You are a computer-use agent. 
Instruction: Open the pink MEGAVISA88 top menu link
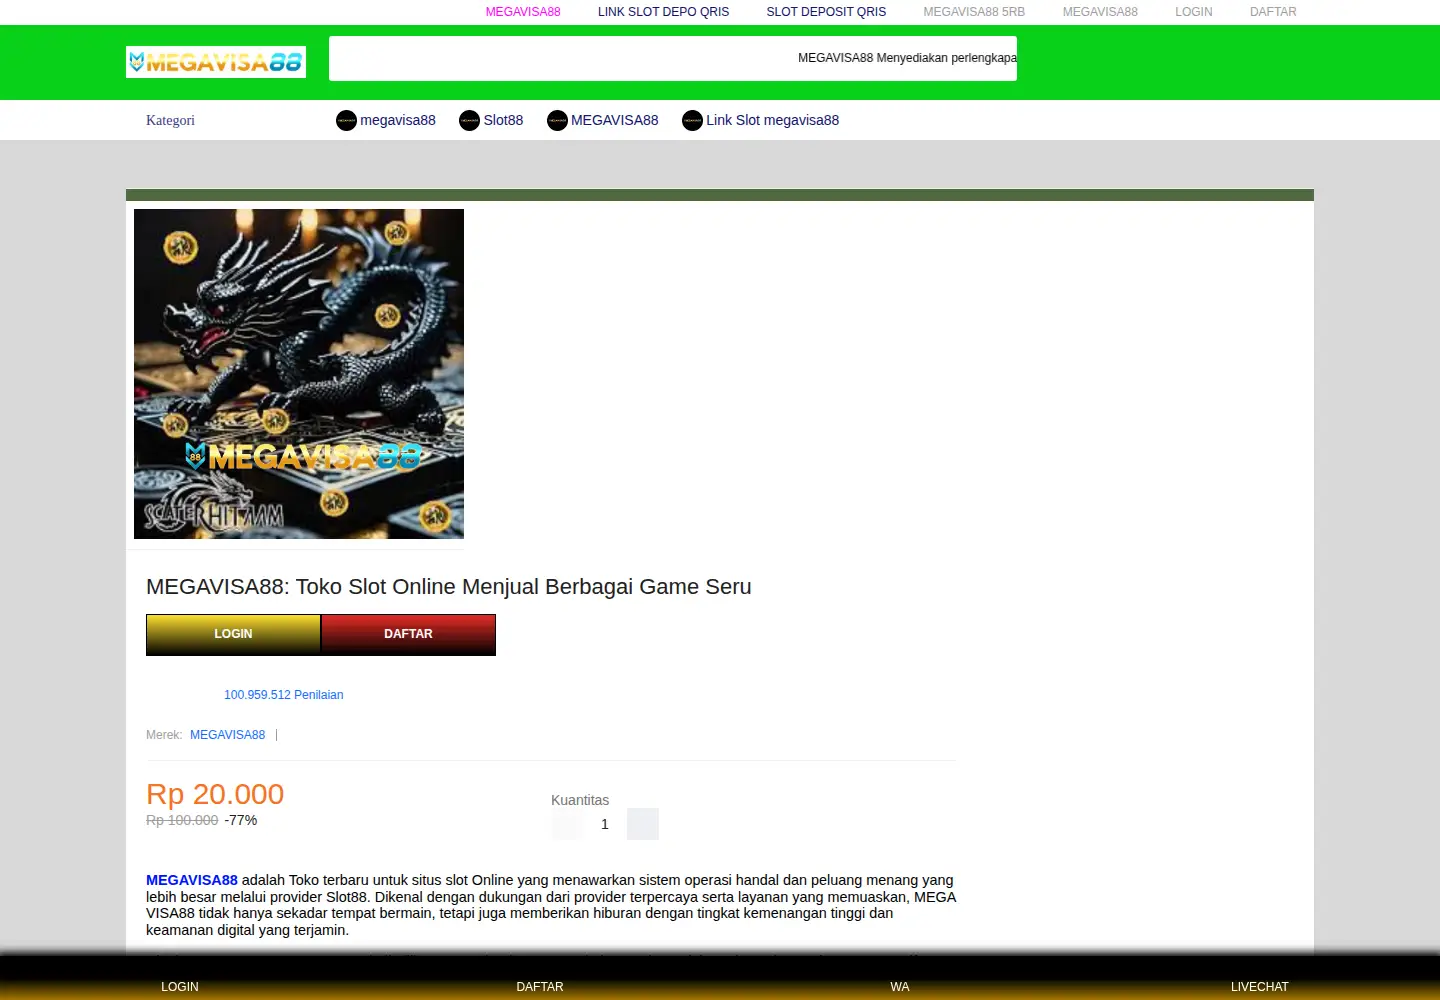[x=523, y=12]
